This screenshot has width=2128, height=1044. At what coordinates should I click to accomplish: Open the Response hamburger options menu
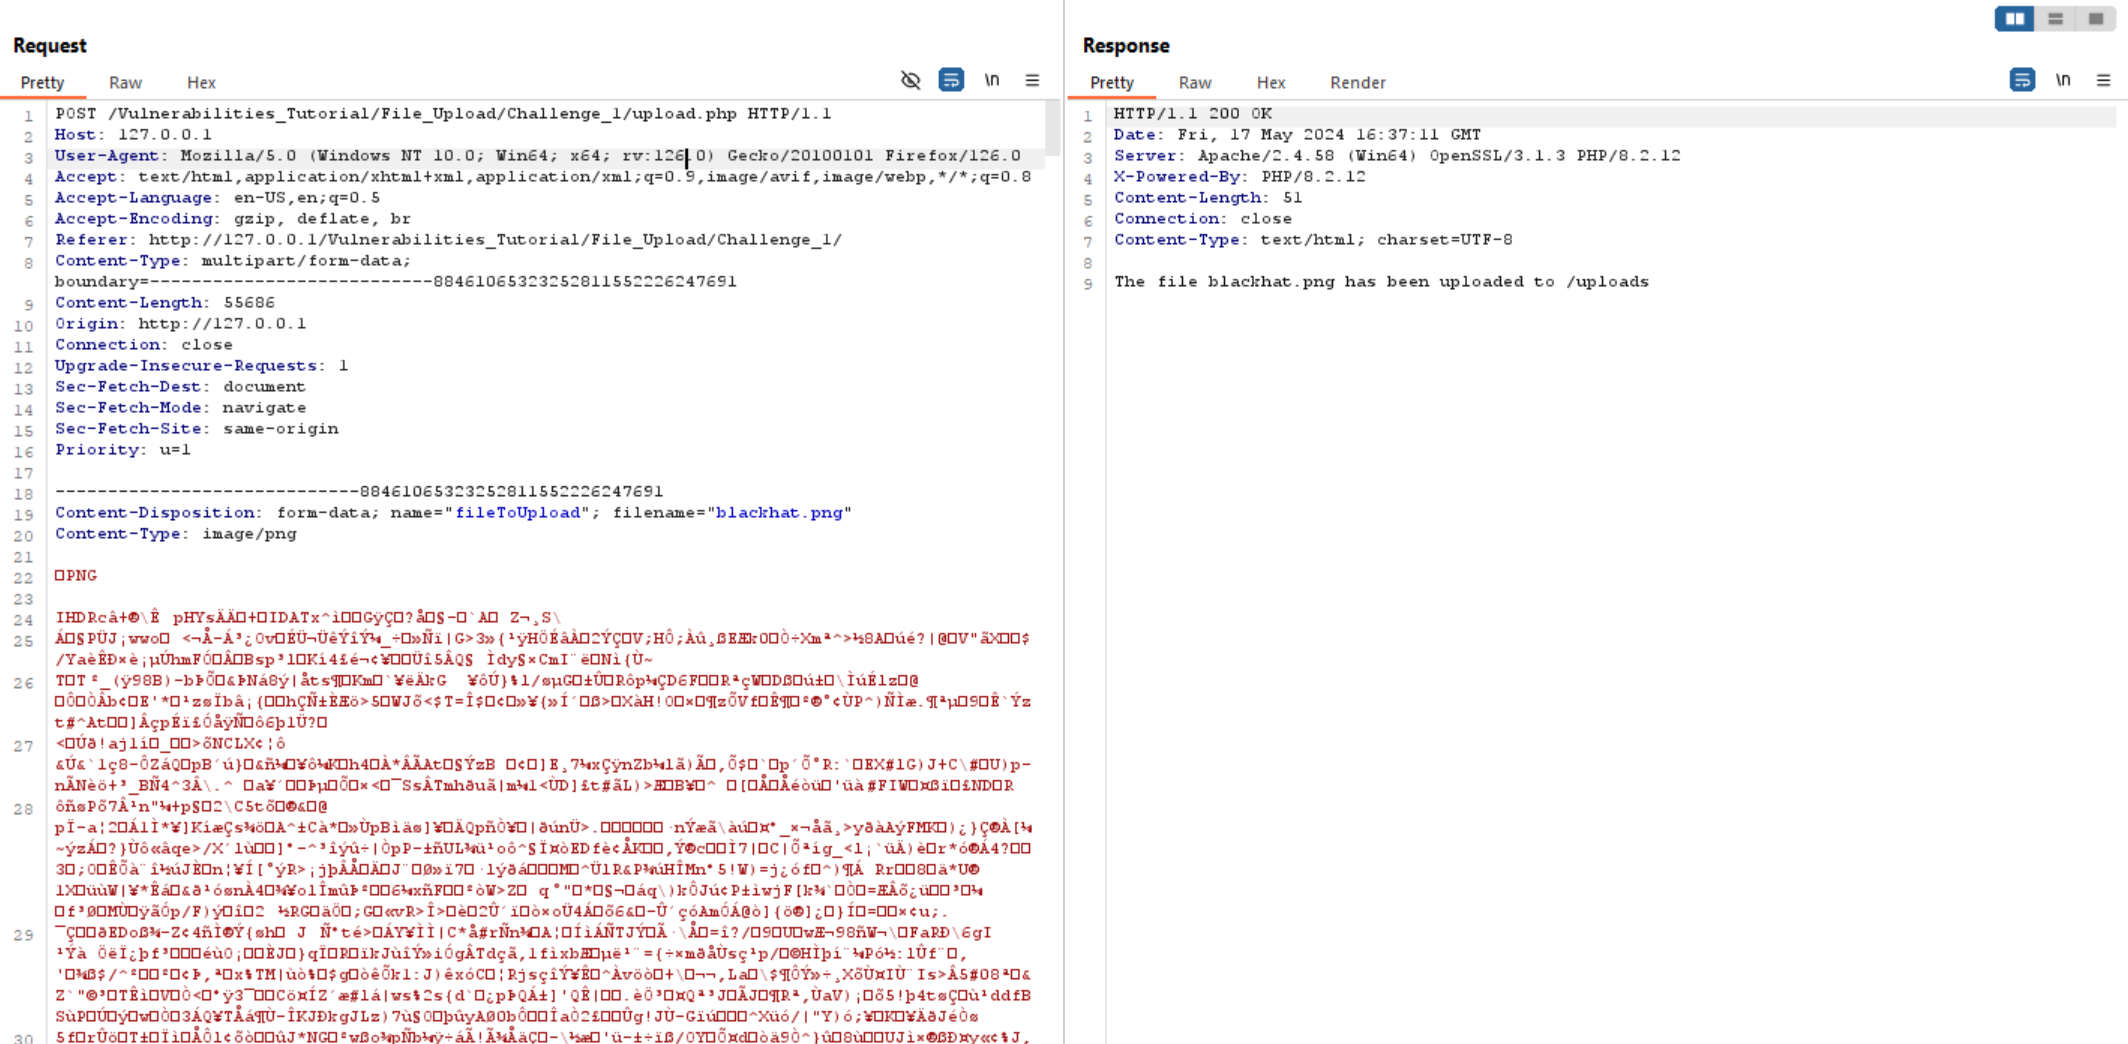pyautogui.click(x=2103, y=80)
